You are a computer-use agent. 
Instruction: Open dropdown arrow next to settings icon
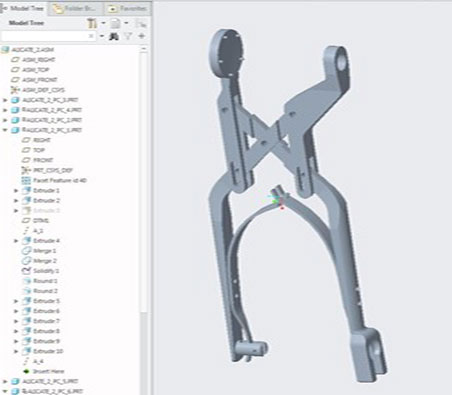pos(103,23)
